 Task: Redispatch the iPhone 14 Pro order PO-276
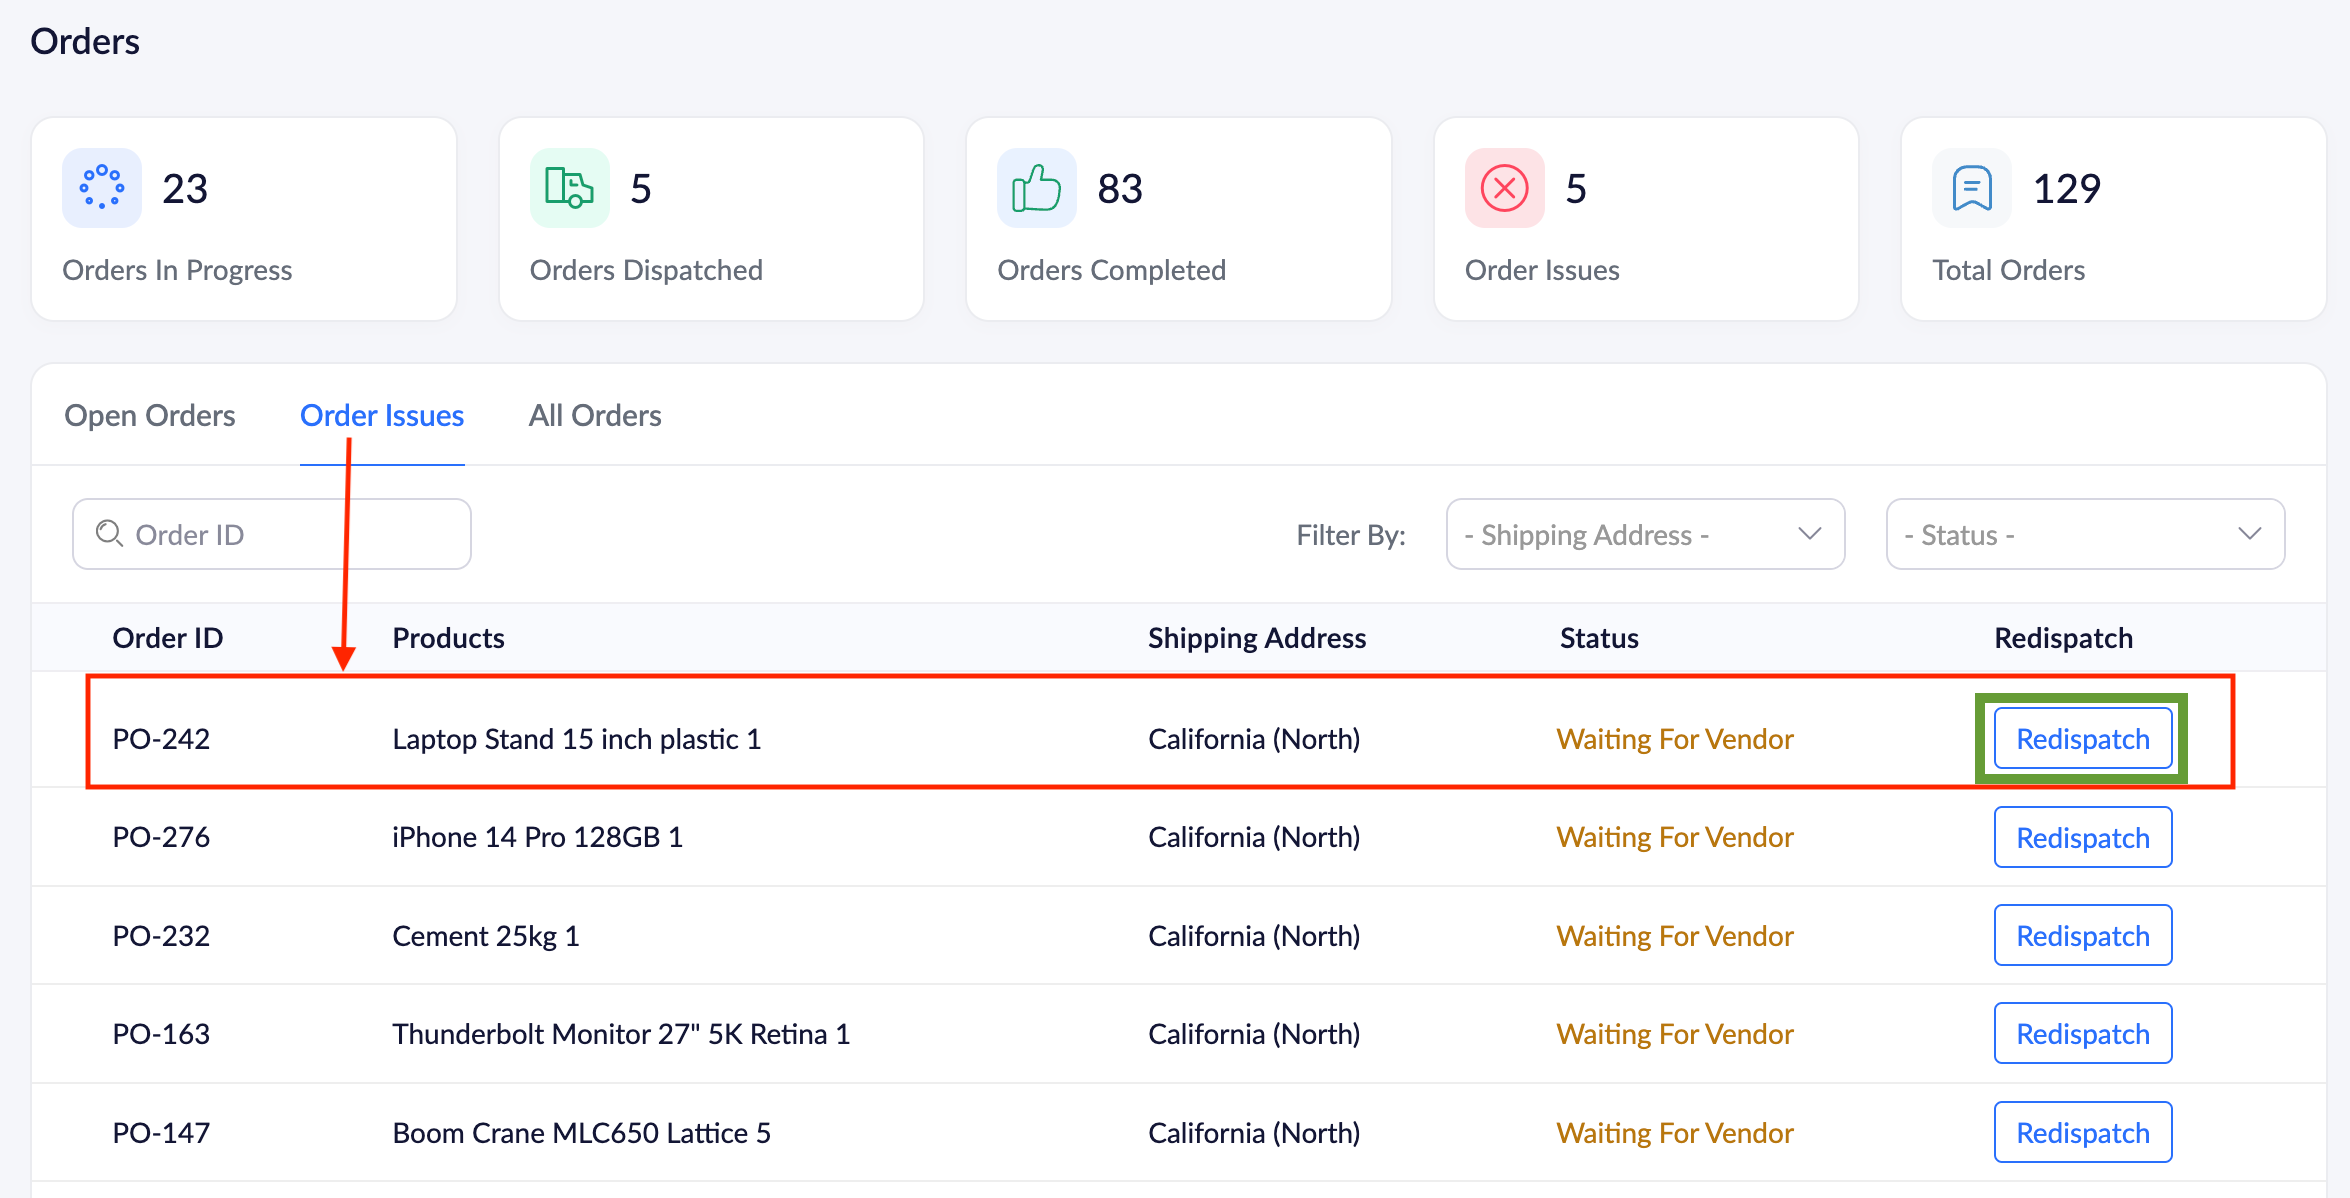tap(2082, 838)
